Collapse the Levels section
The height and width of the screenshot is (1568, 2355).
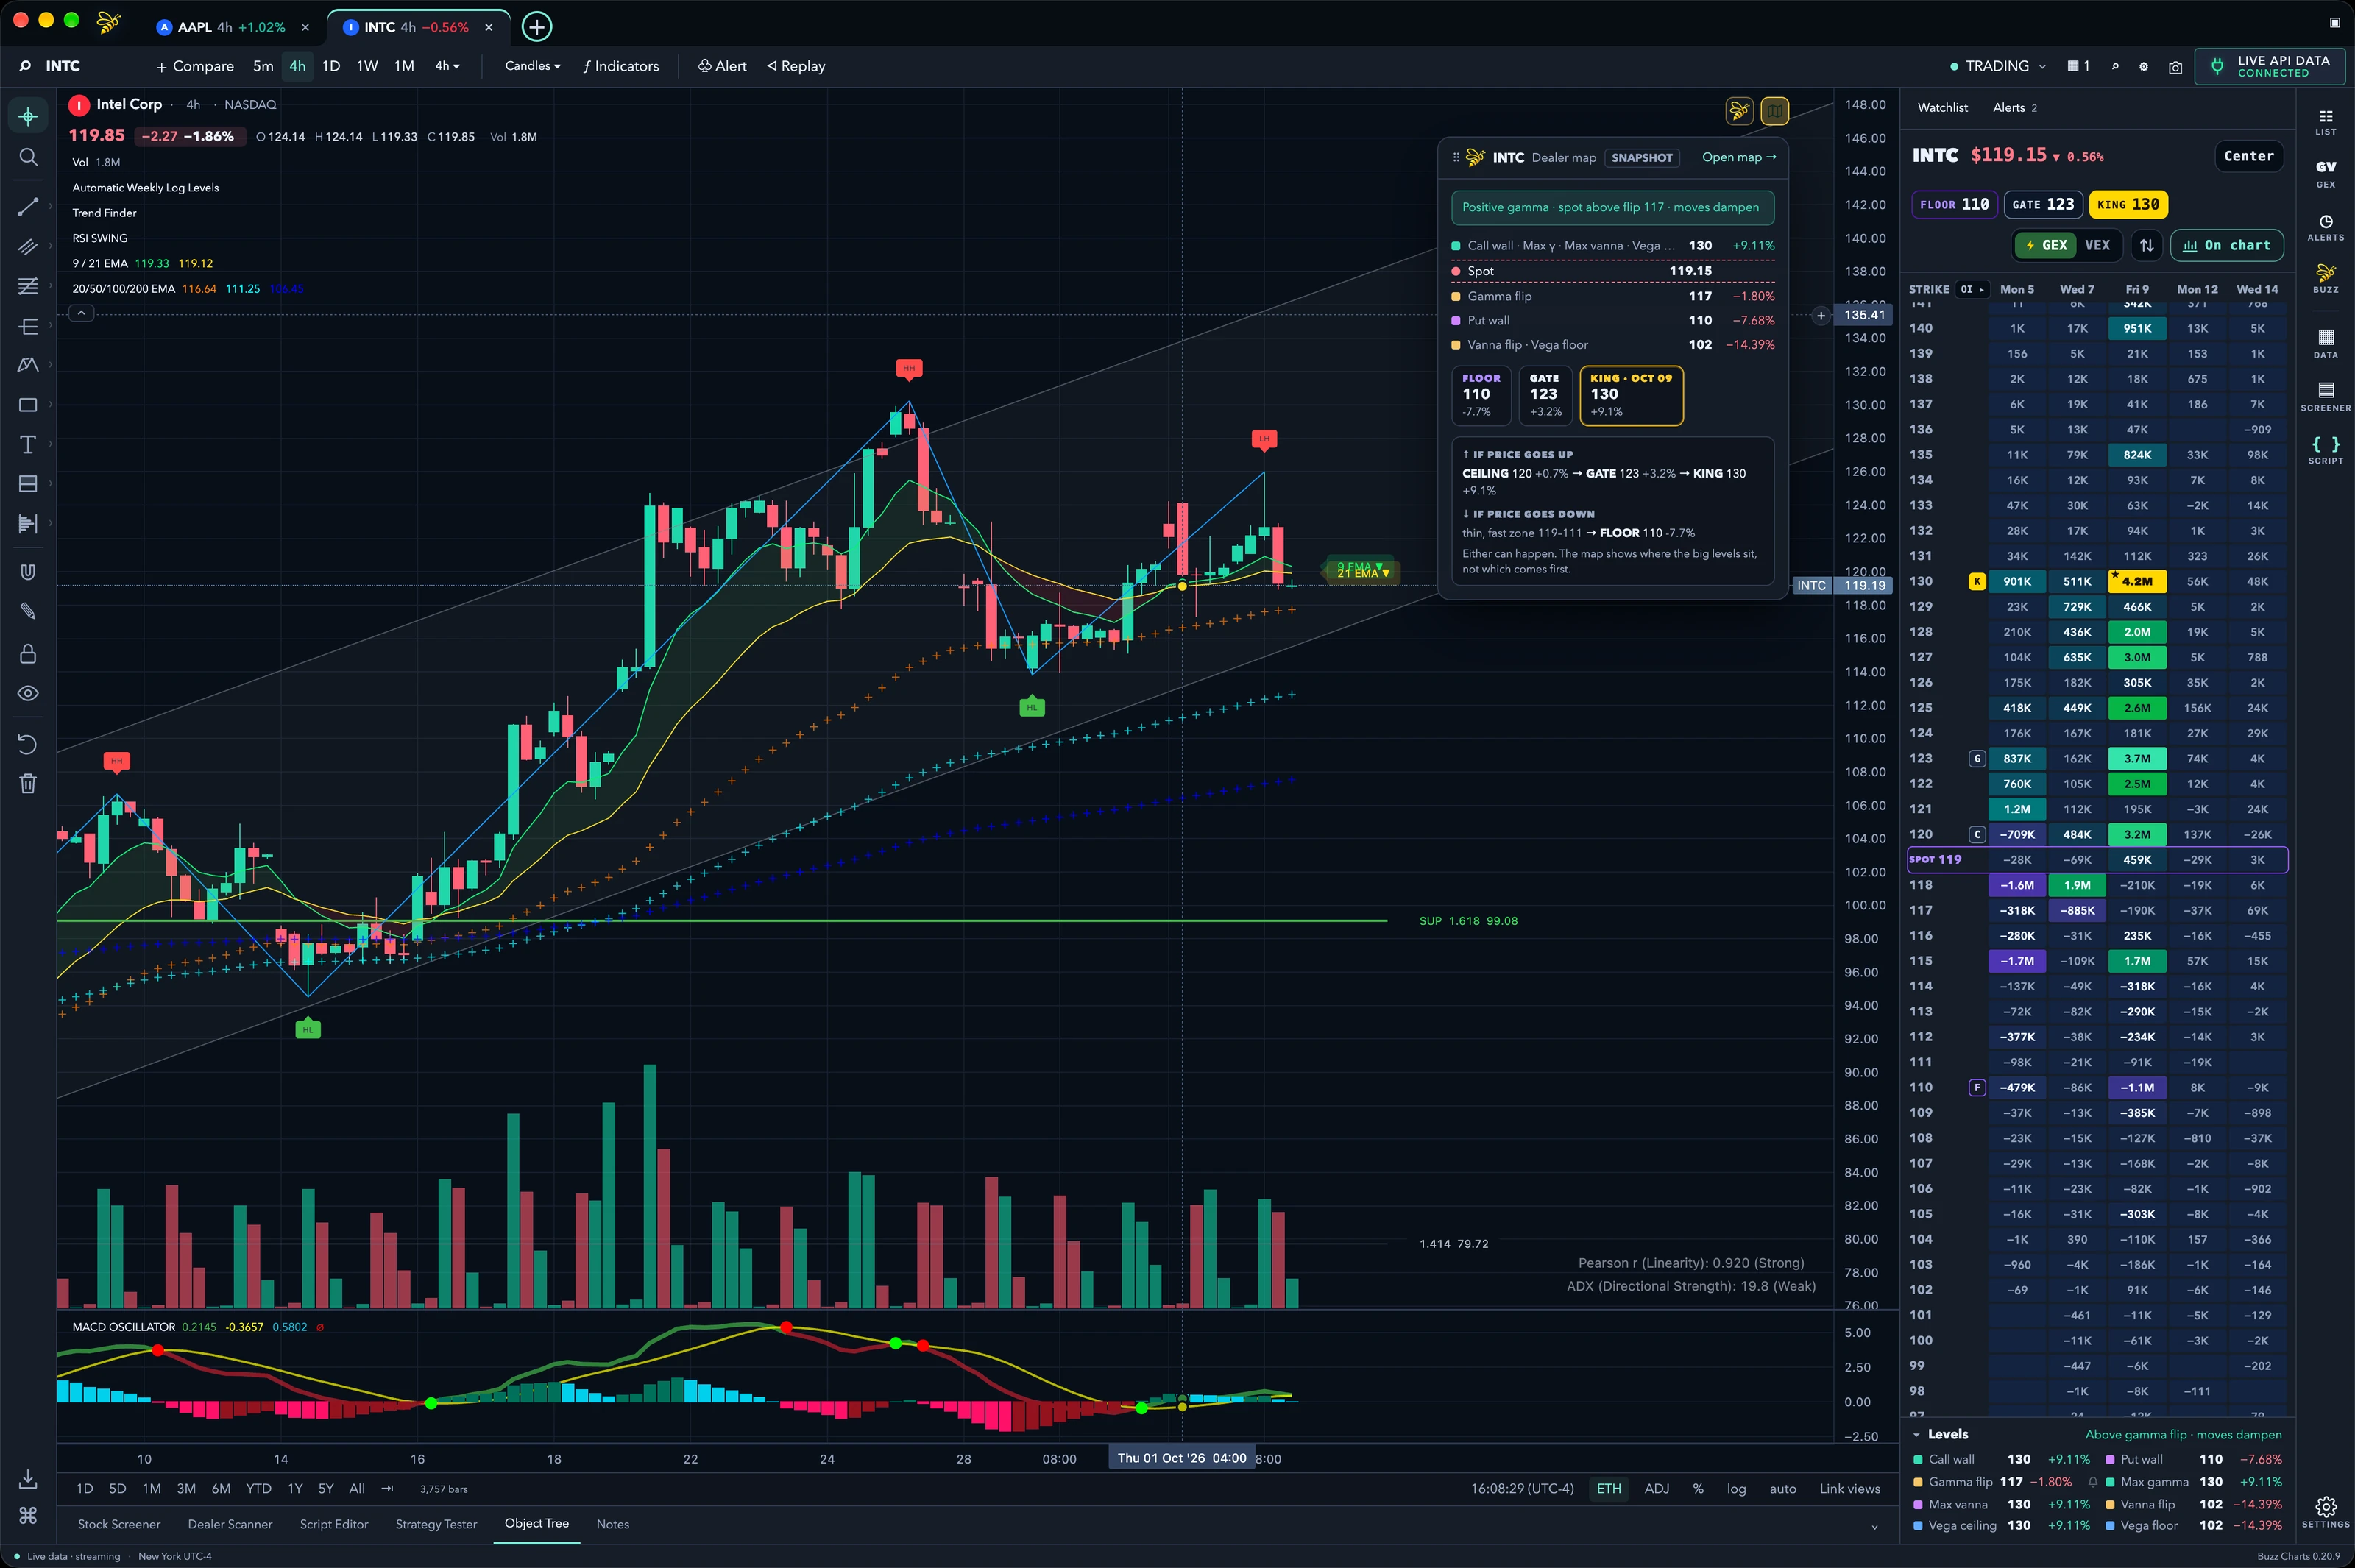pos(1917,1434)
